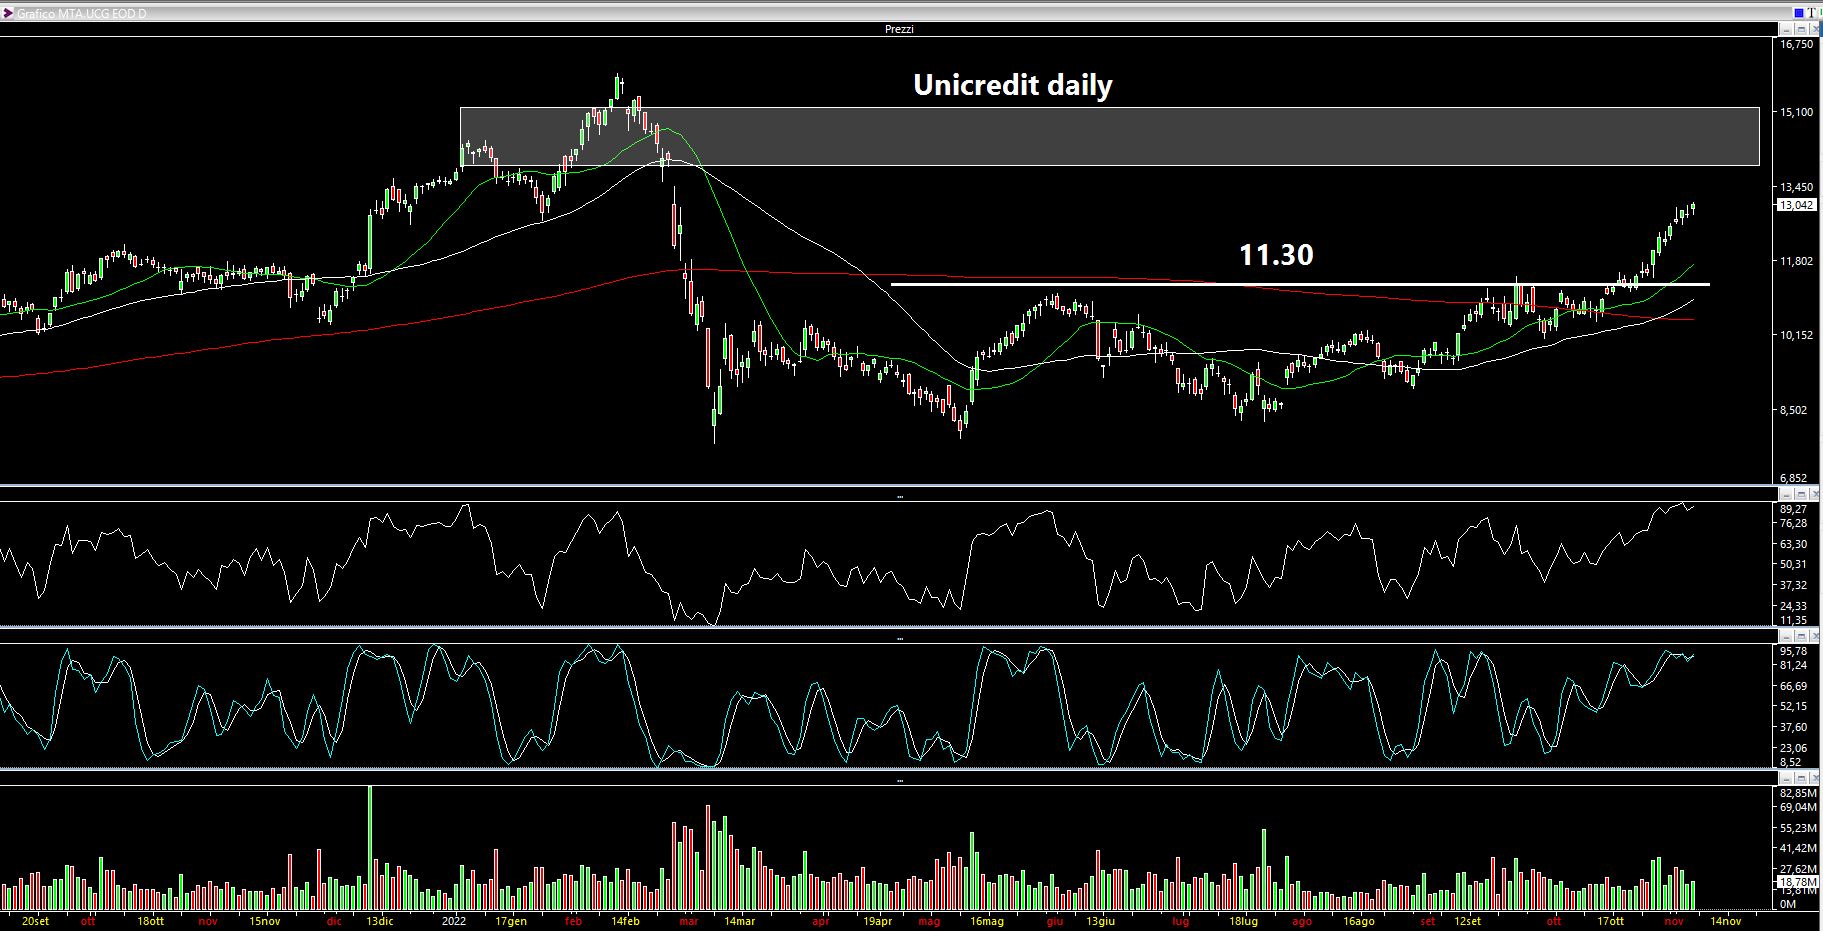Click the 'Prezzi' pane header label
1823x931 pixels.
point(899,29)
